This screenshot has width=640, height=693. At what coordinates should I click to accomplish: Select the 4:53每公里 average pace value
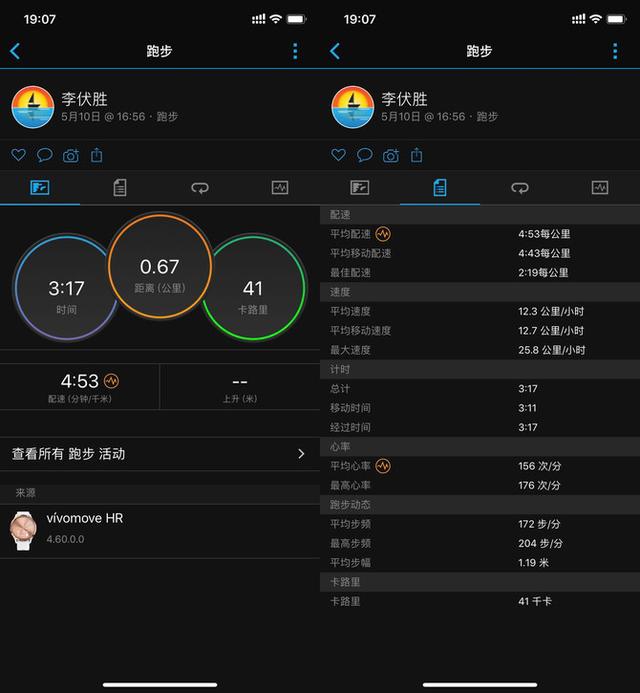[544, 234]
